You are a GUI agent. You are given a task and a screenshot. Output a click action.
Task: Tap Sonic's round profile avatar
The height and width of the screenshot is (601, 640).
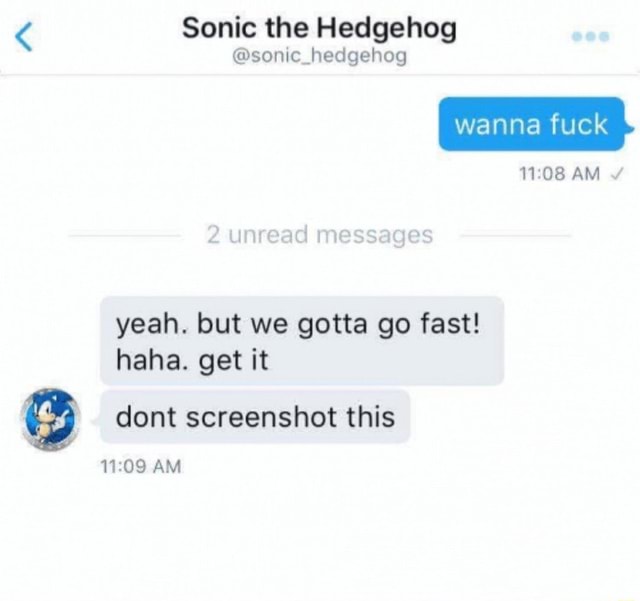click(x=51, y=418)
